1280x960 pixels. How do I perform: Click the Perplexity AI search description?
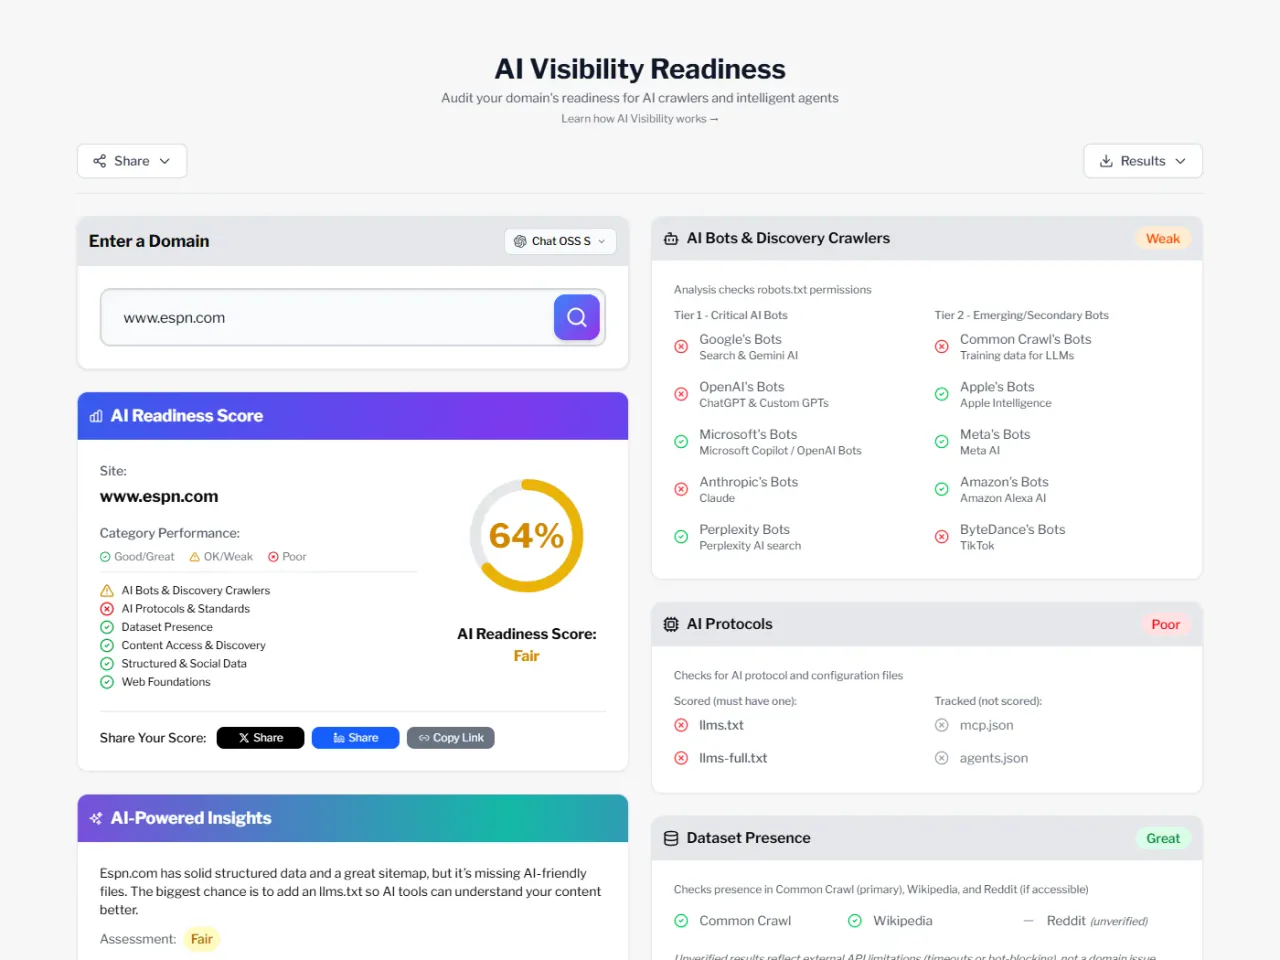(x=750, y=546)
